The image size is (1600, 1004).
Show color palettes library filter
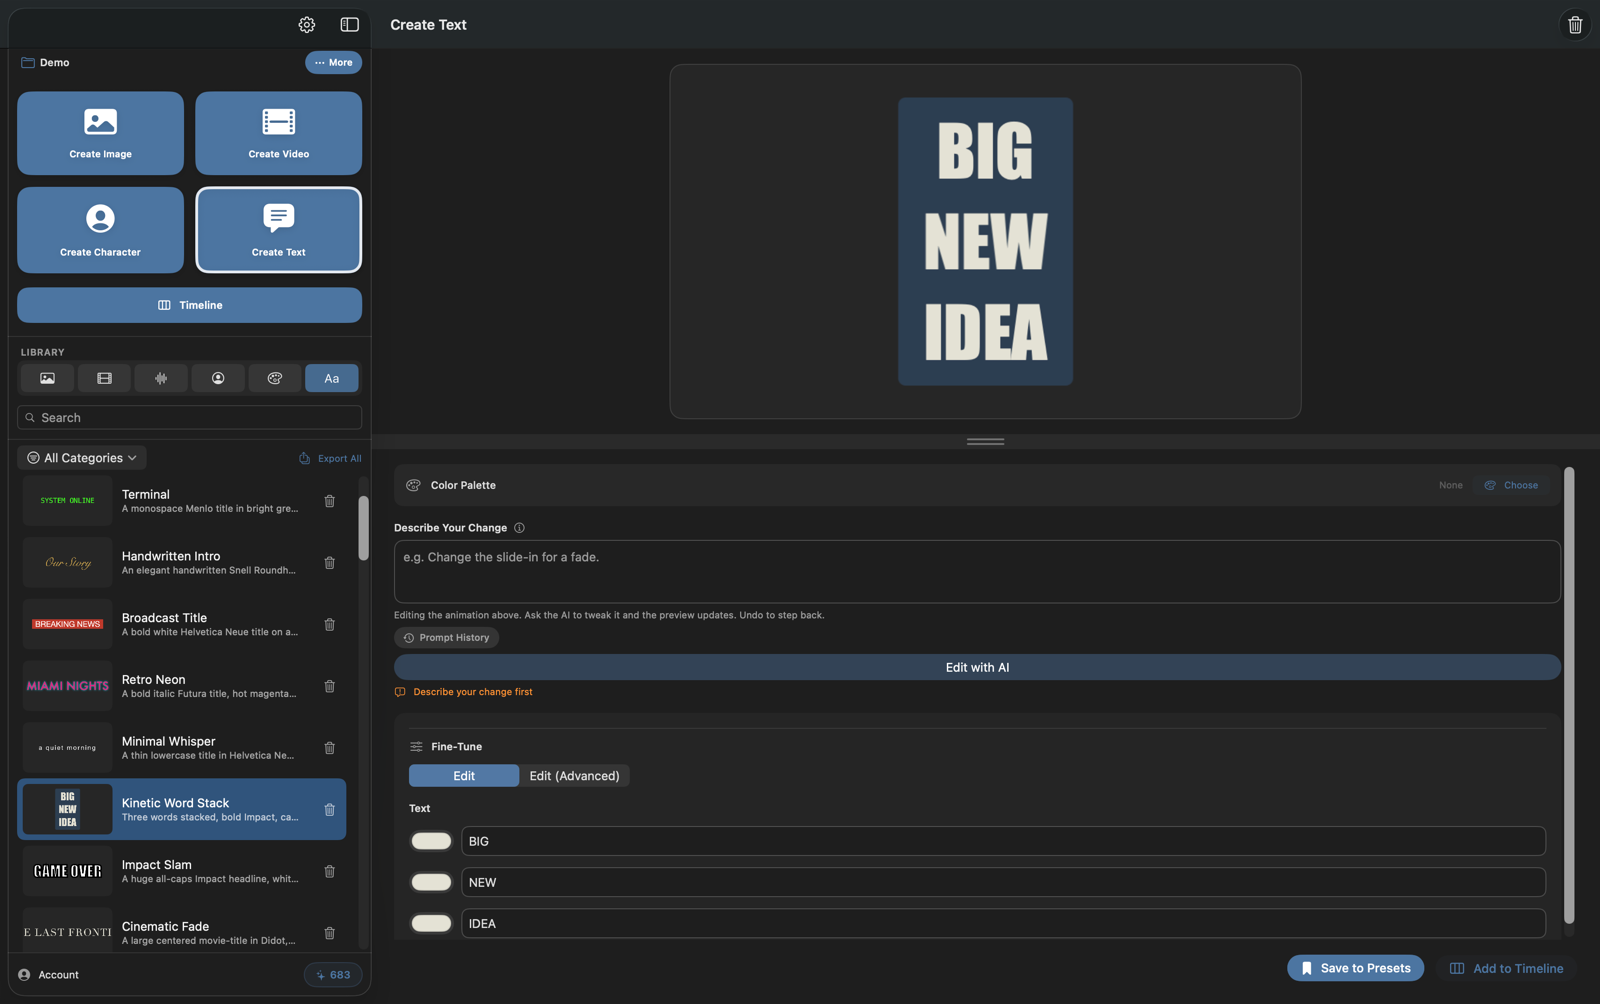click(x=275, y=378)
